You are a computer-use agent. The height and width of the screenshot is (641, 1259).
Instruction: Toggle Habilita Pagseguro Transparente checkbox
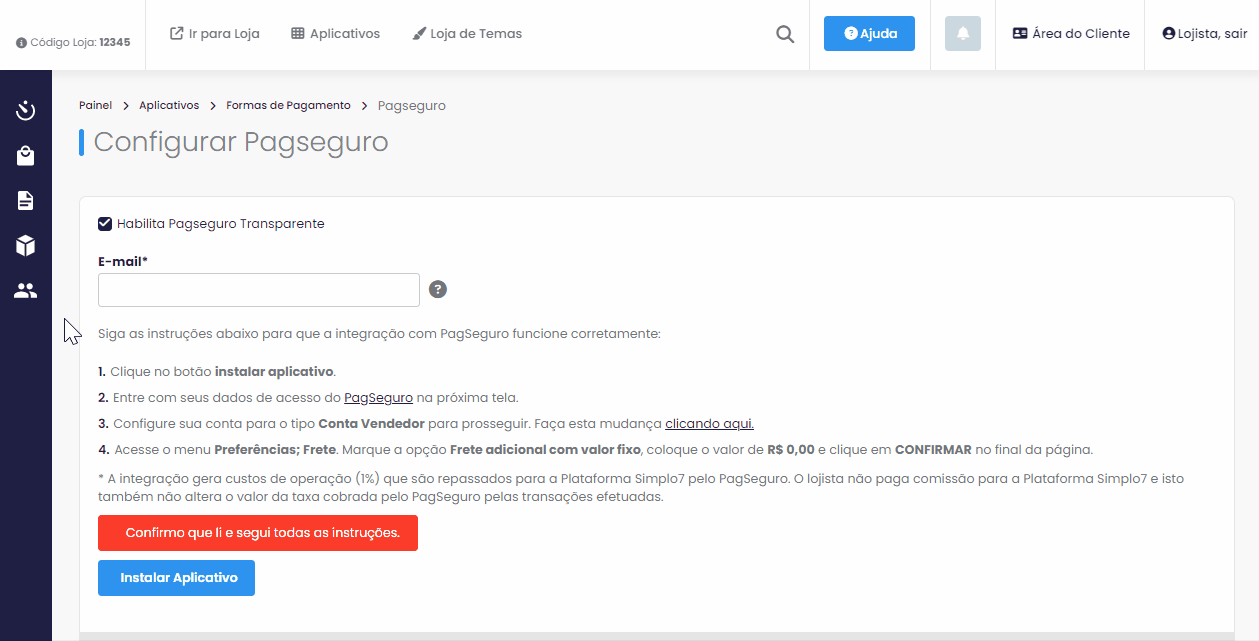[105, 224]
